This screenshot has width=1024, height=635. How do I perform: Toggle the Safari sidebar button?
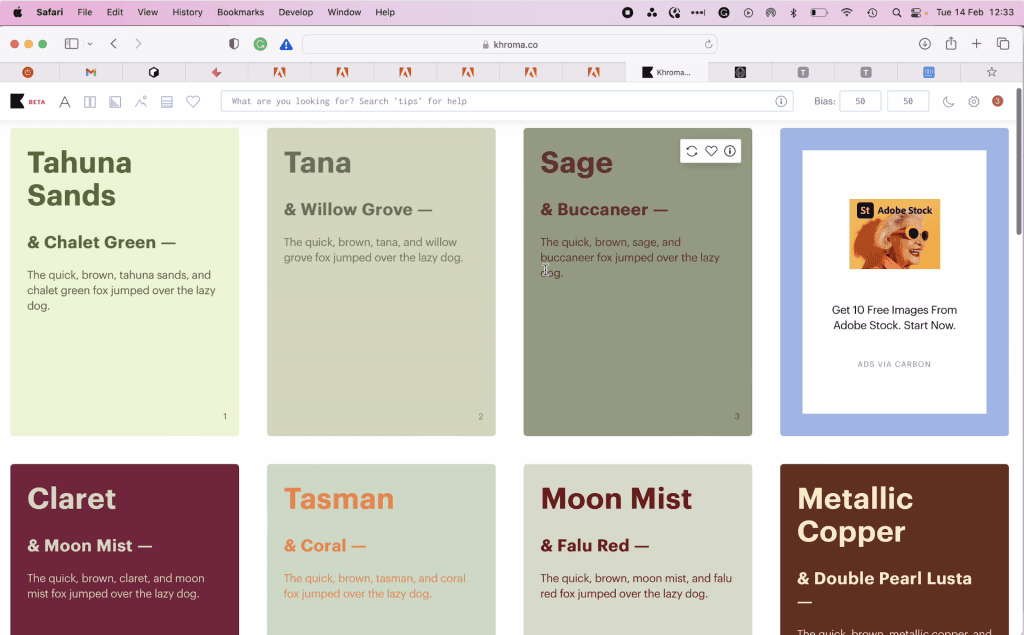(x=71, y=44)
